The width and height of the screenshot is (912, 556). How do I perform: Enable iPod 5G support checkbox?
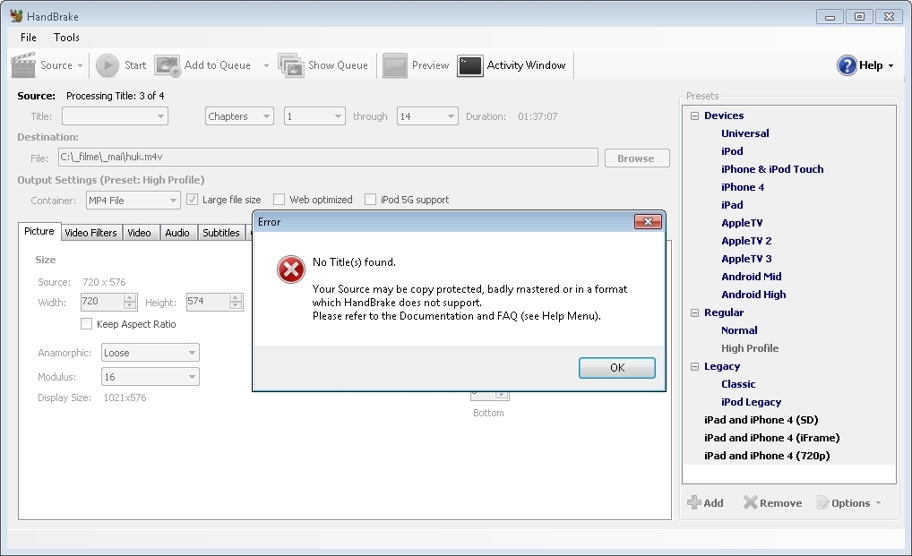point(370,199)
